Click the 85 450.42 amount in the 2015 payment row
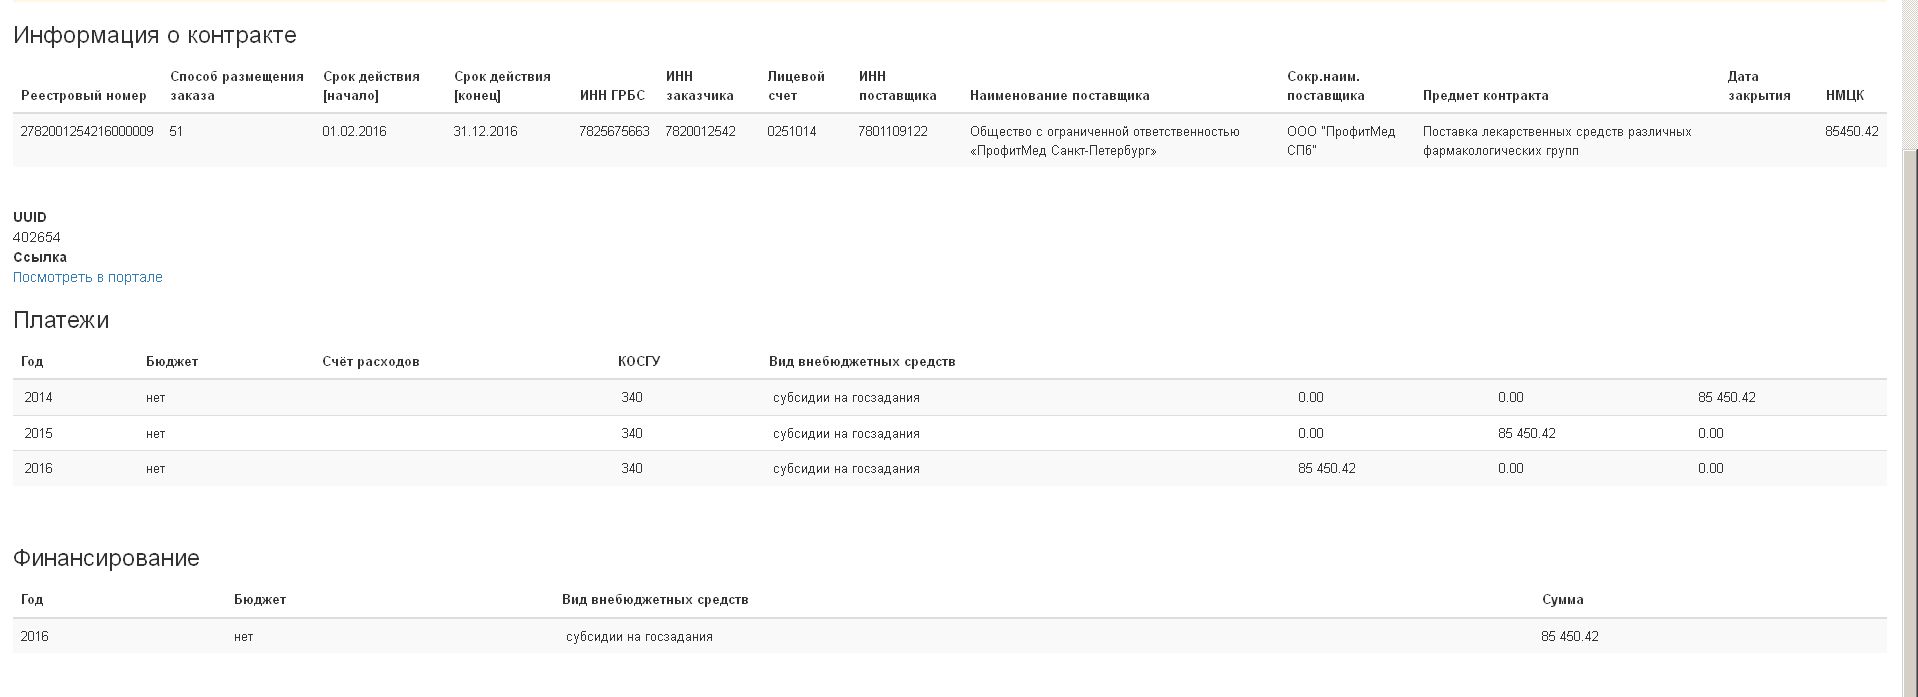This screenshot has width=1918, height=697. [x=1526, y=434]
